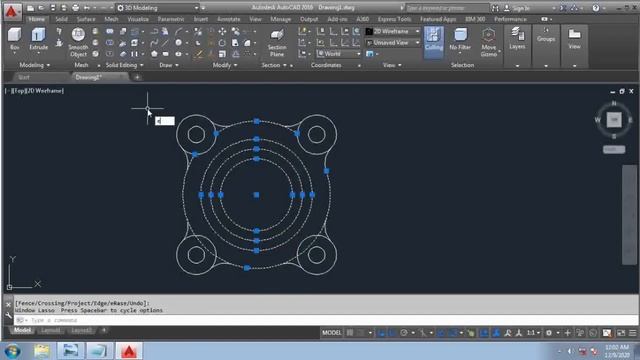Toggle MODEL space button in status bar

(x=331, y=333)
